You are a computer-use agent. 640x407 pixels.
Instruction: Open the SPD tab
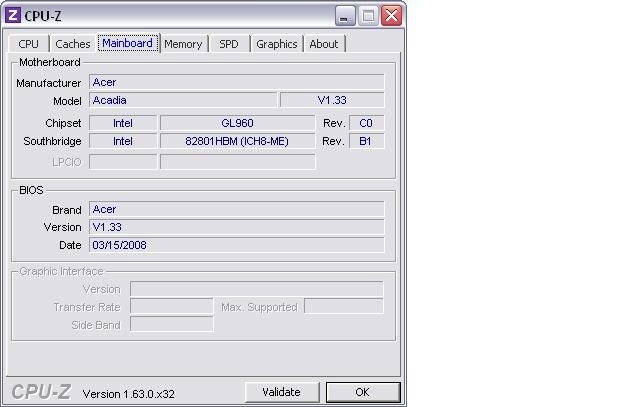(229, 44)
